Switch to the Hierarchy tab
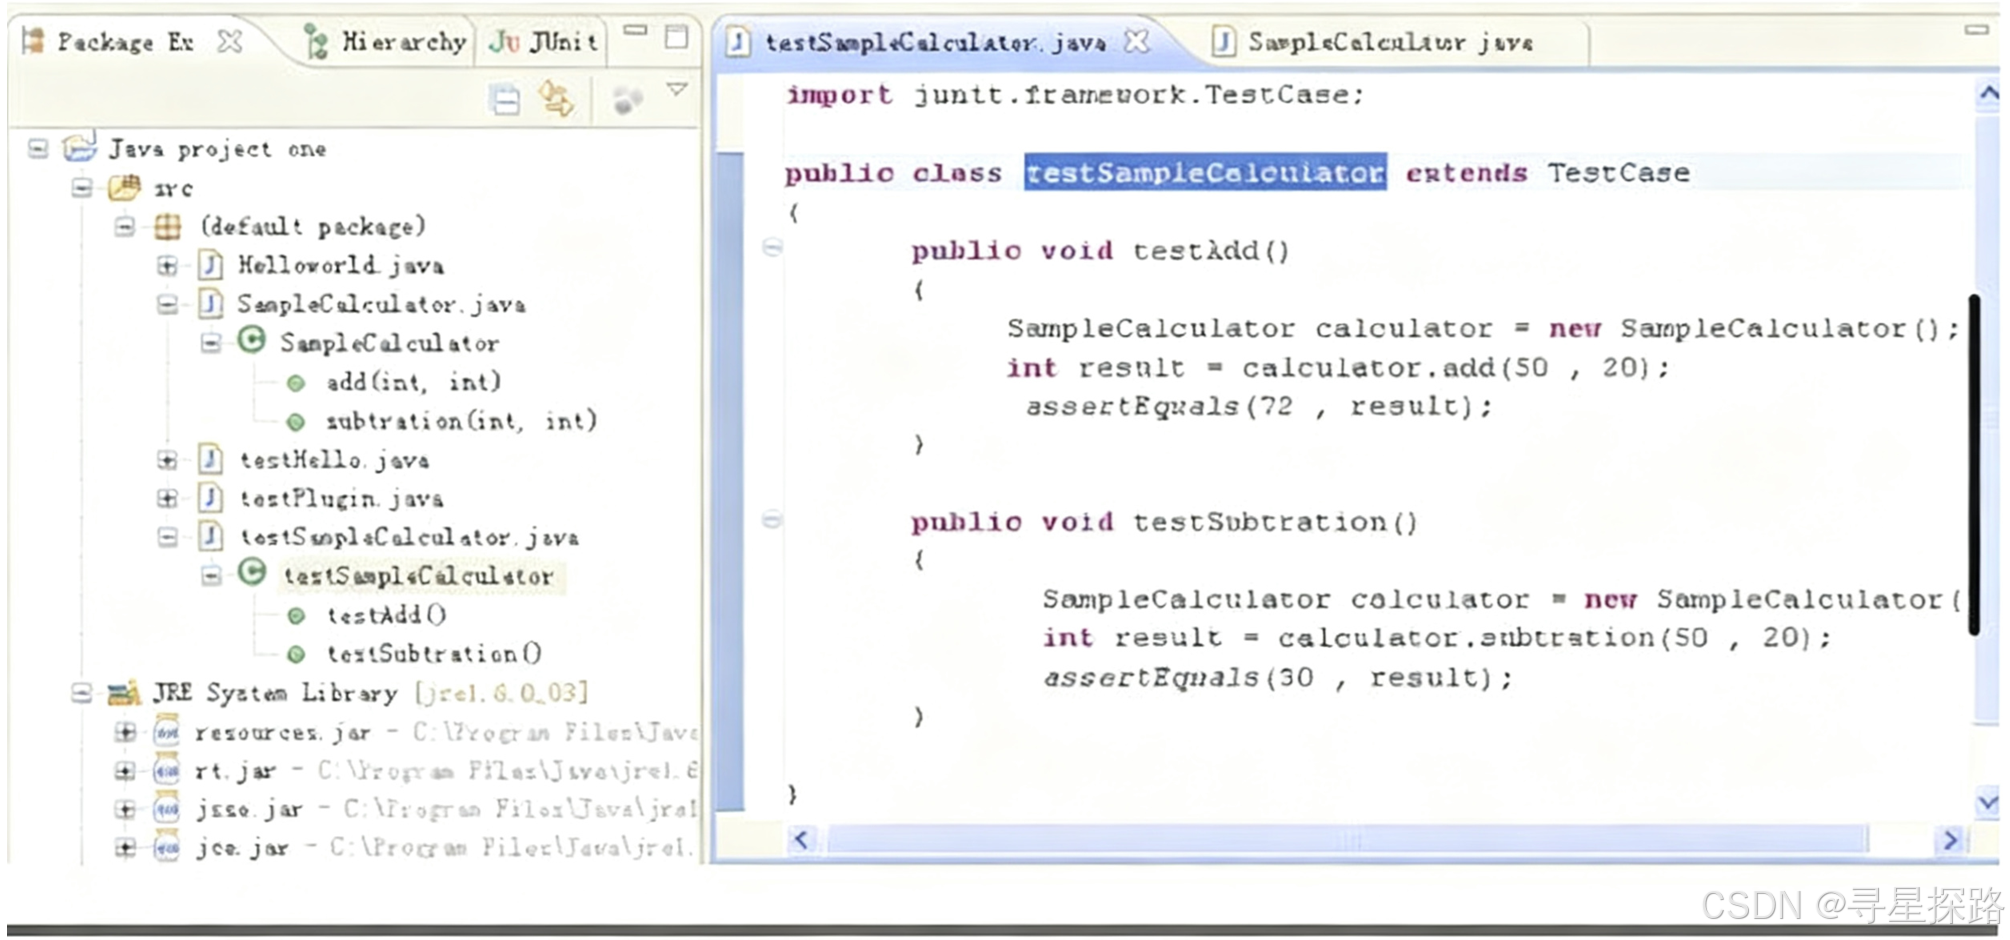Image resolution: width=2010 pixels, height=940 pixels. coord(386,42)
